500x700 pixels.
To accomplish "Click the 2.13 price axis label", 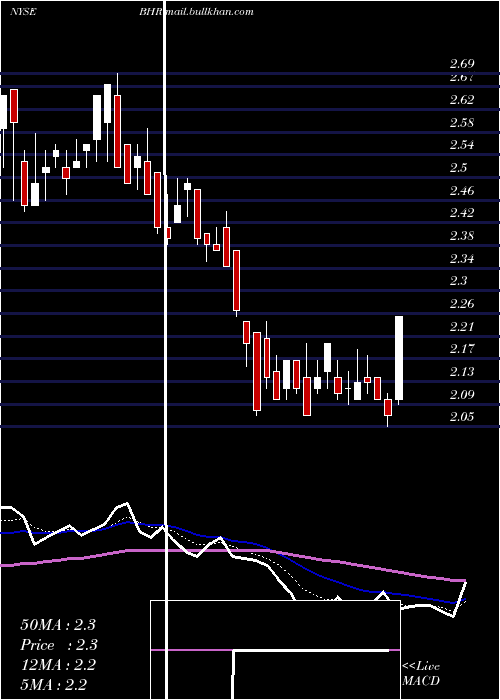I will tap(462, 371).
